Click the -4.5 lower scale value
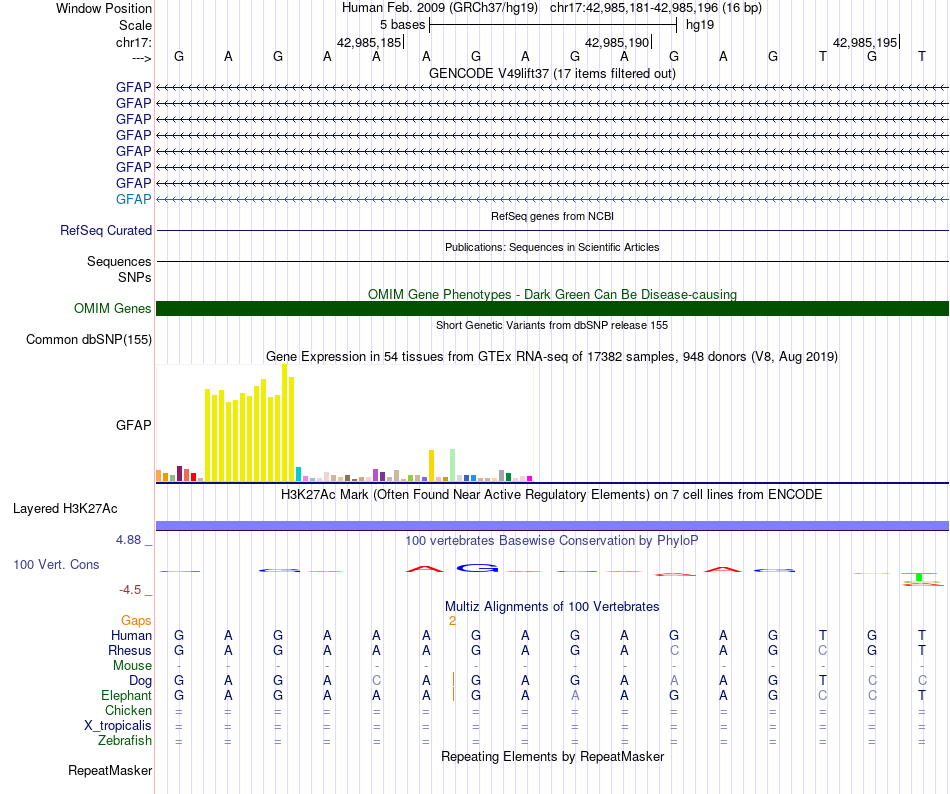This screenshot has width=950, height=794. [x=130, y=590]
